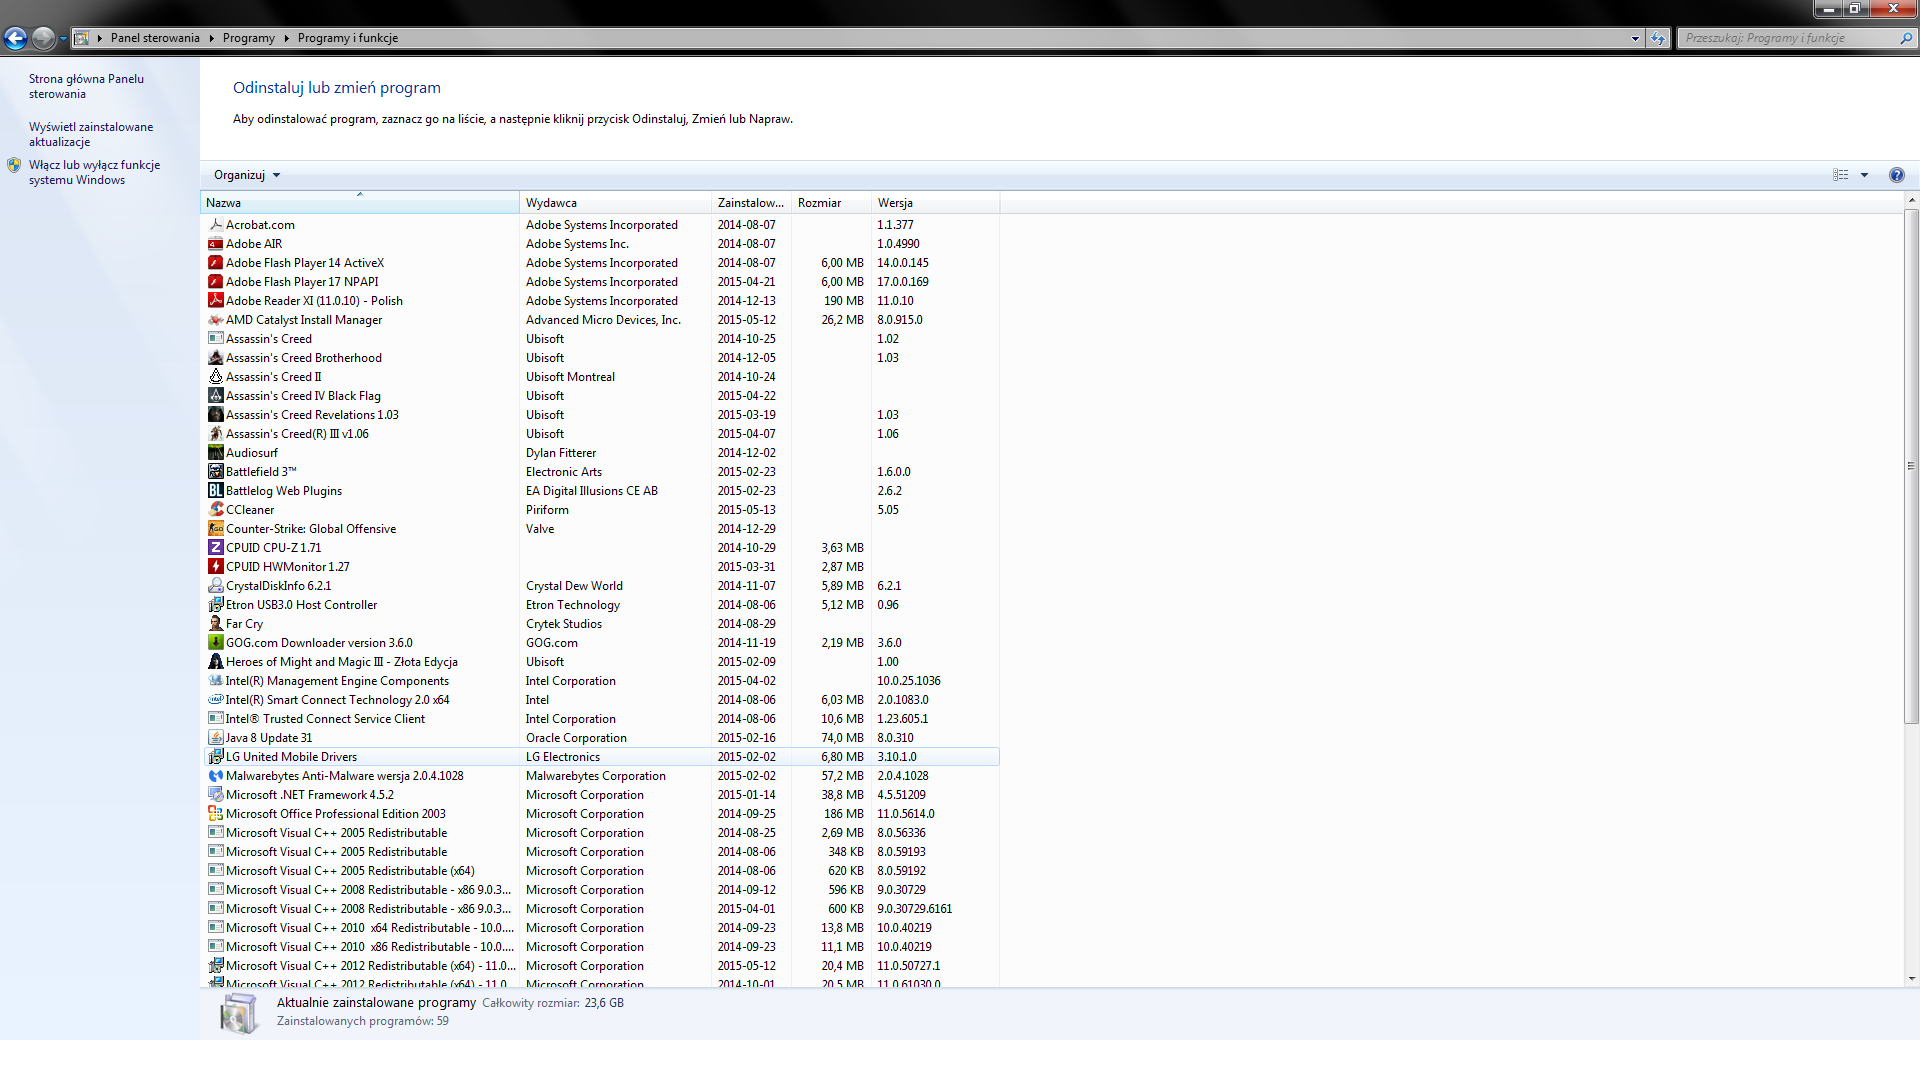
Task: Refresh the Programy i funkcje view
Action: click(1658, 38)
